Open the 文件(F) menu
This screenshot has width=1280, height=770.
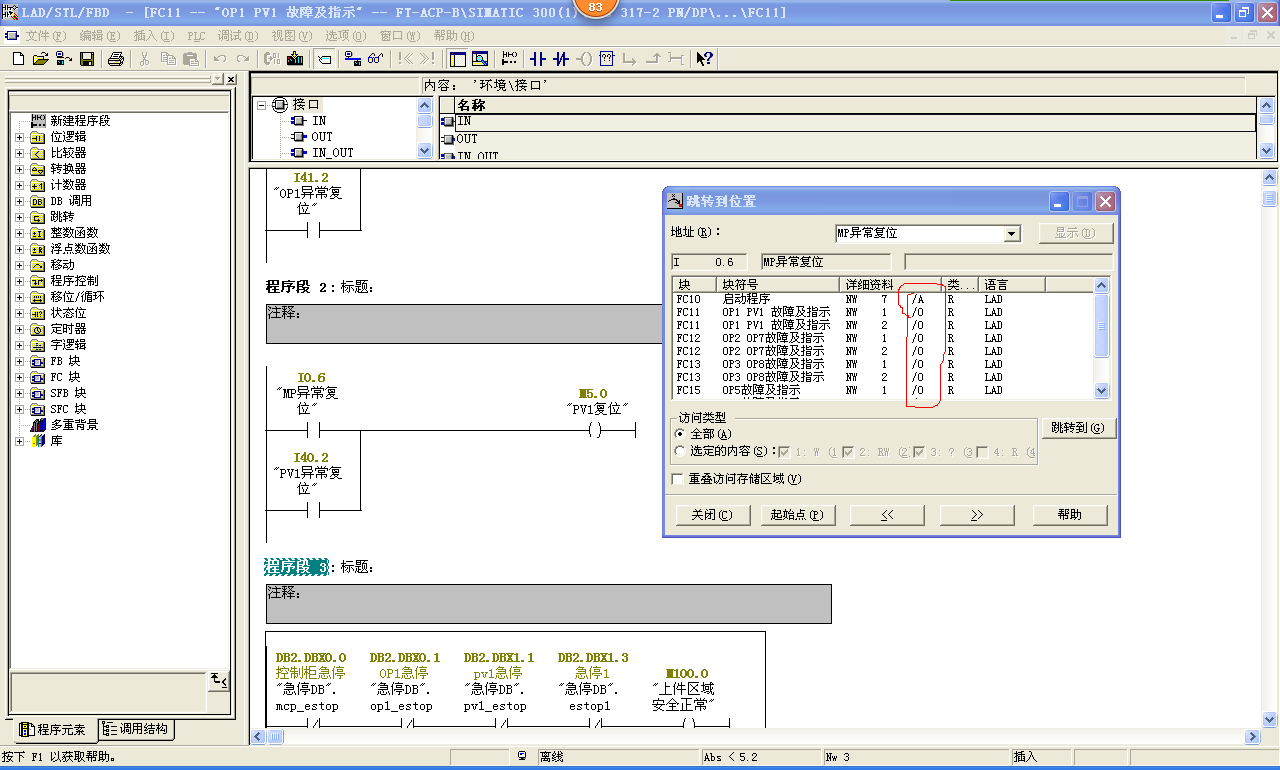tap(45, 35)
